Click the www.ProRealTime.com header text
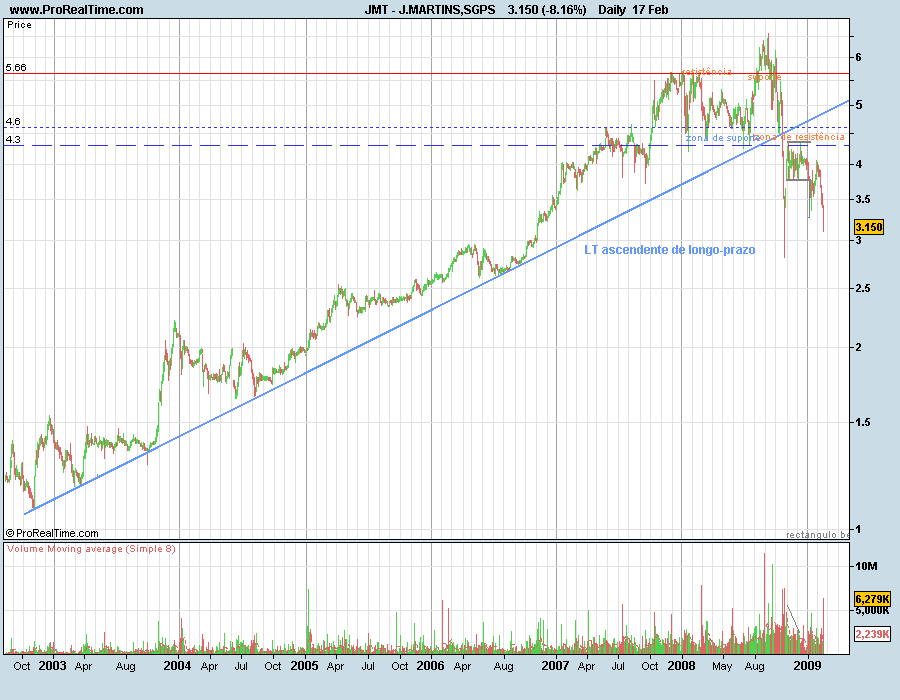 (x=76, y=10)
